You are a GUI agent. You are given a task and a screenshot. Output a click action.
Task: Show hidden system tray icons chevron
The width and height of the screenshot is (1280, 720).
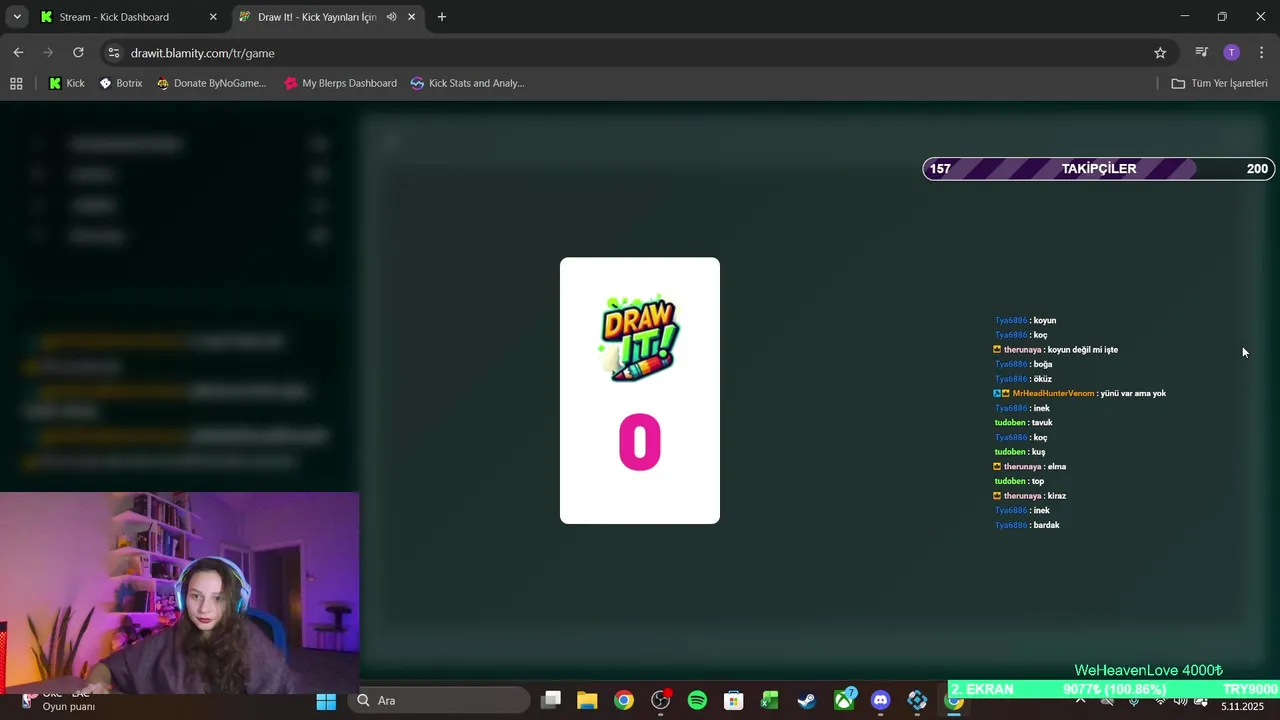tap(1080, 701)
